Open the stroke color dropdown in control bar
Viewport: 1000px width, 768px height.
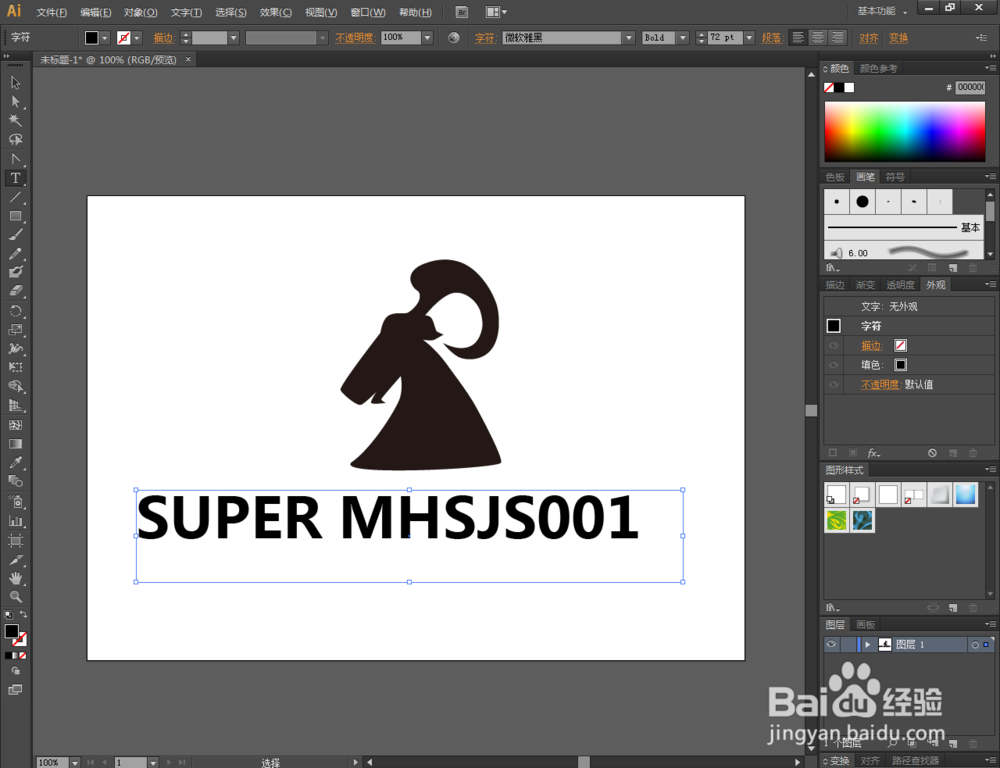[x=136, y=38]
